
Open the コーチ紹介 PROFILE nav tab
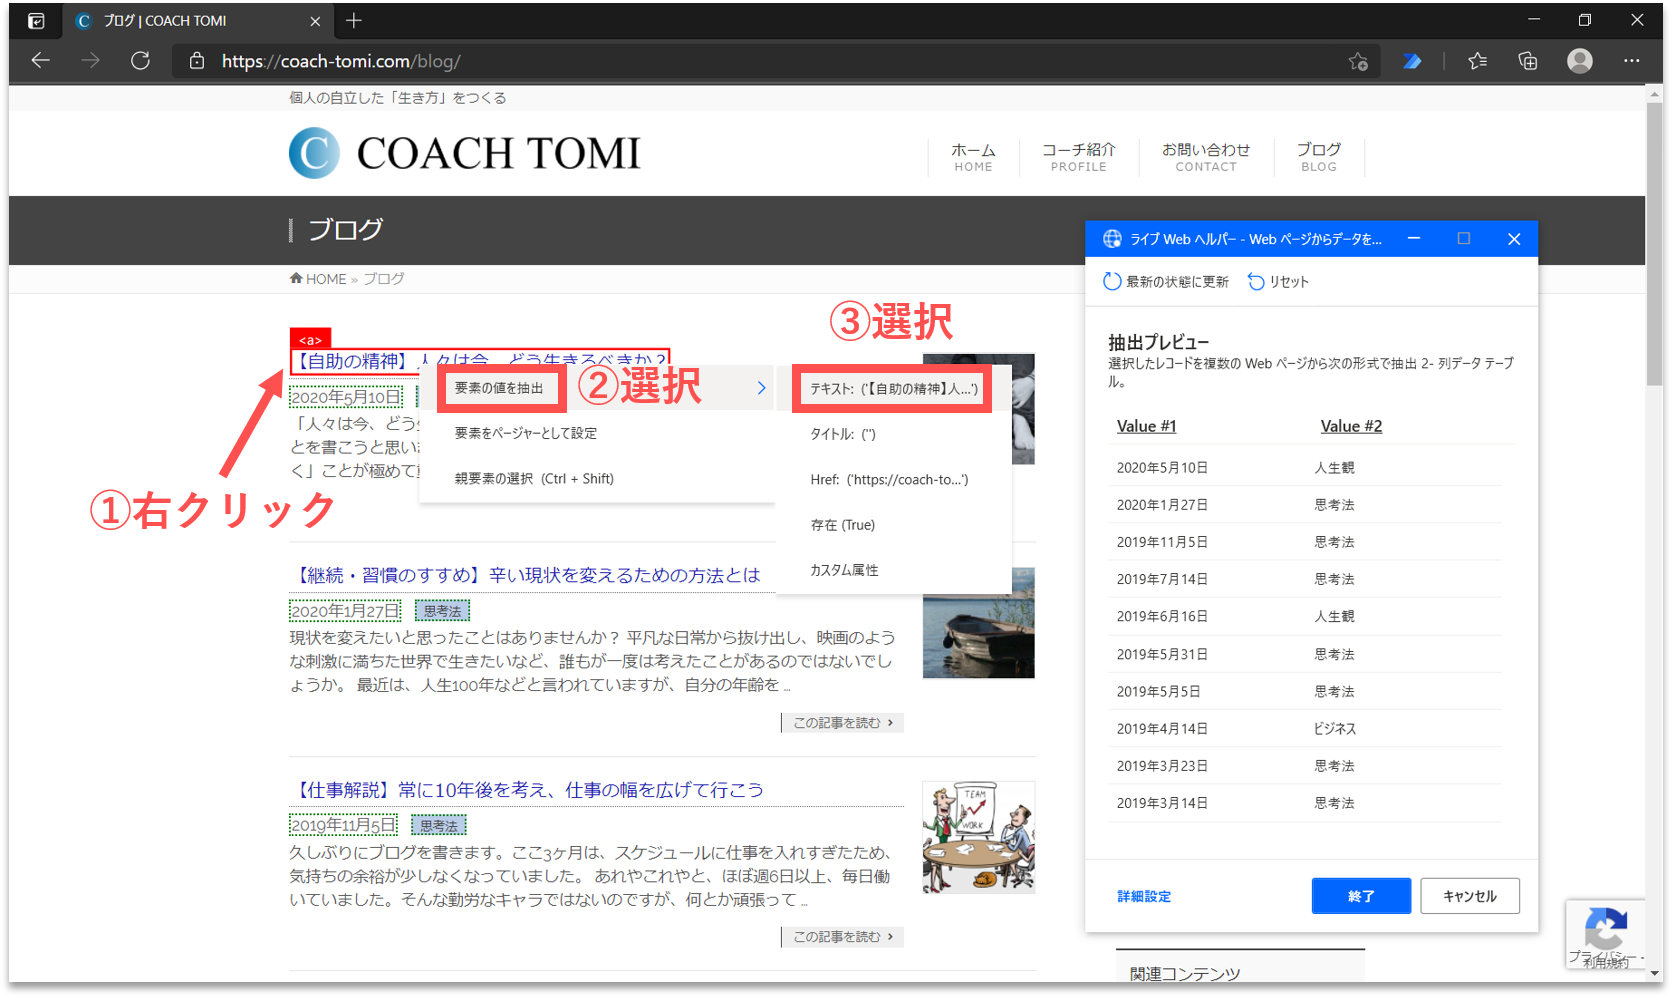point(1078,157)
